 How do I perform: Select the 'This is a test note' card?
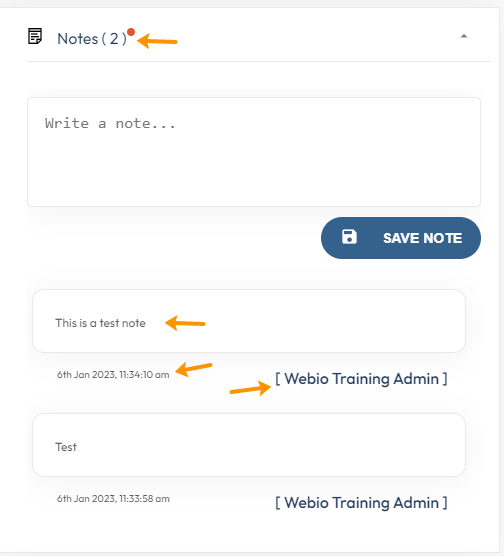249,321
